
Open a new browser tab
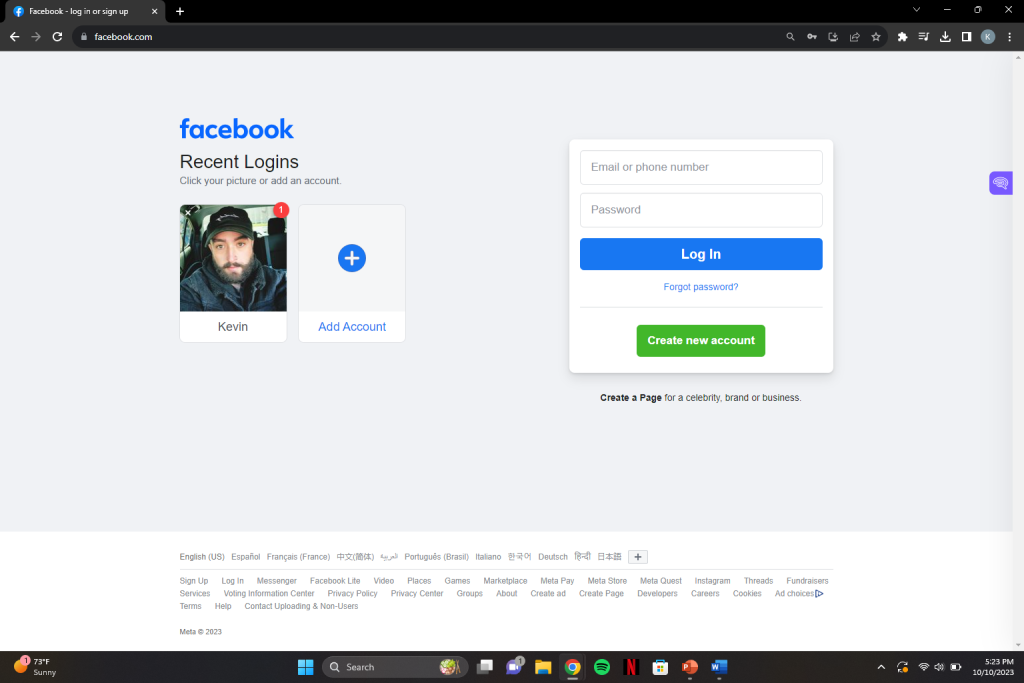pos(180,11)
